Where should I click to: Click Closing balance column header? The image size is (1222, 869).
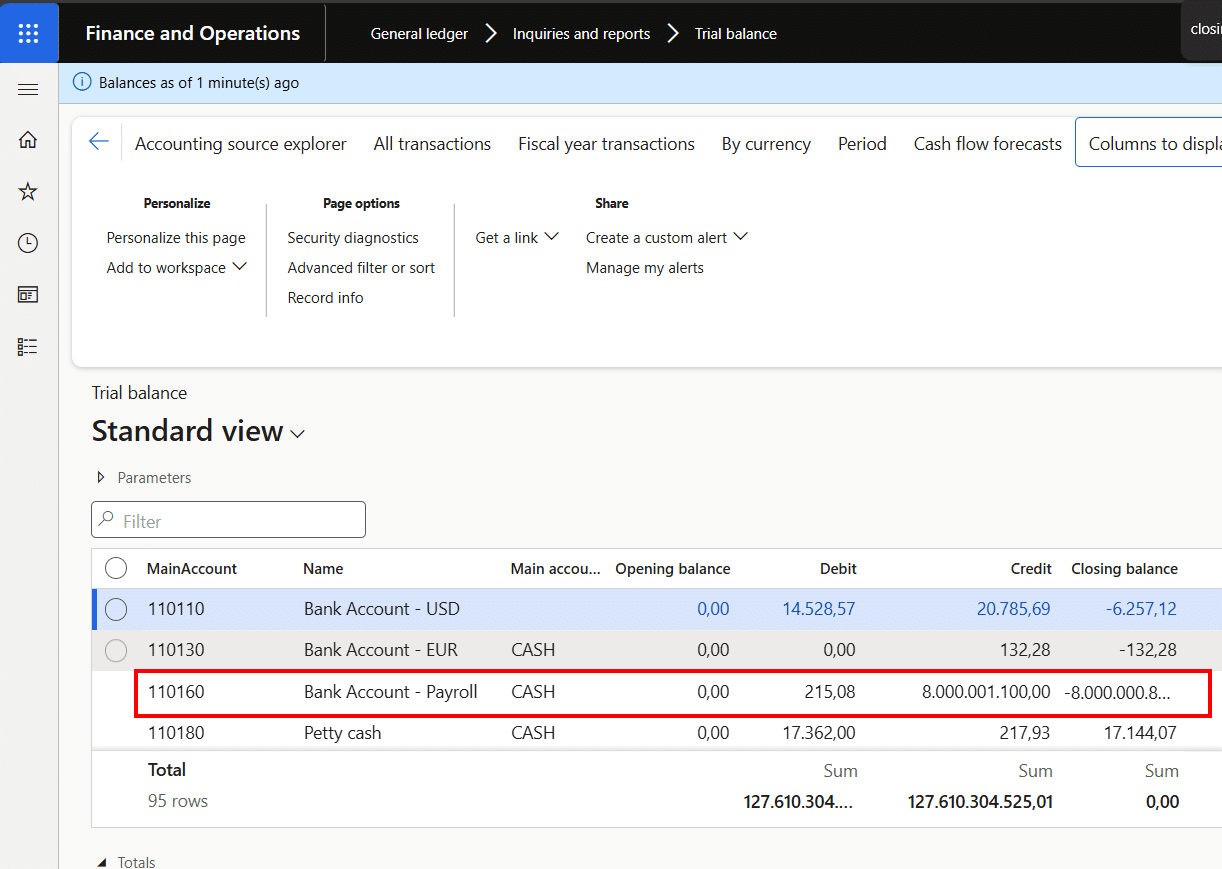click(x=1124, y=568)
